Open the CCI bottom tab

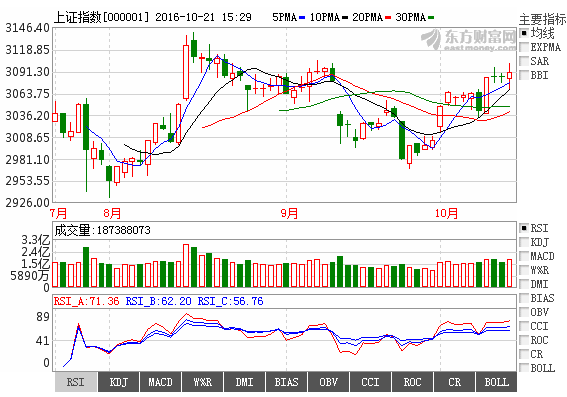[x=370, y=382]
